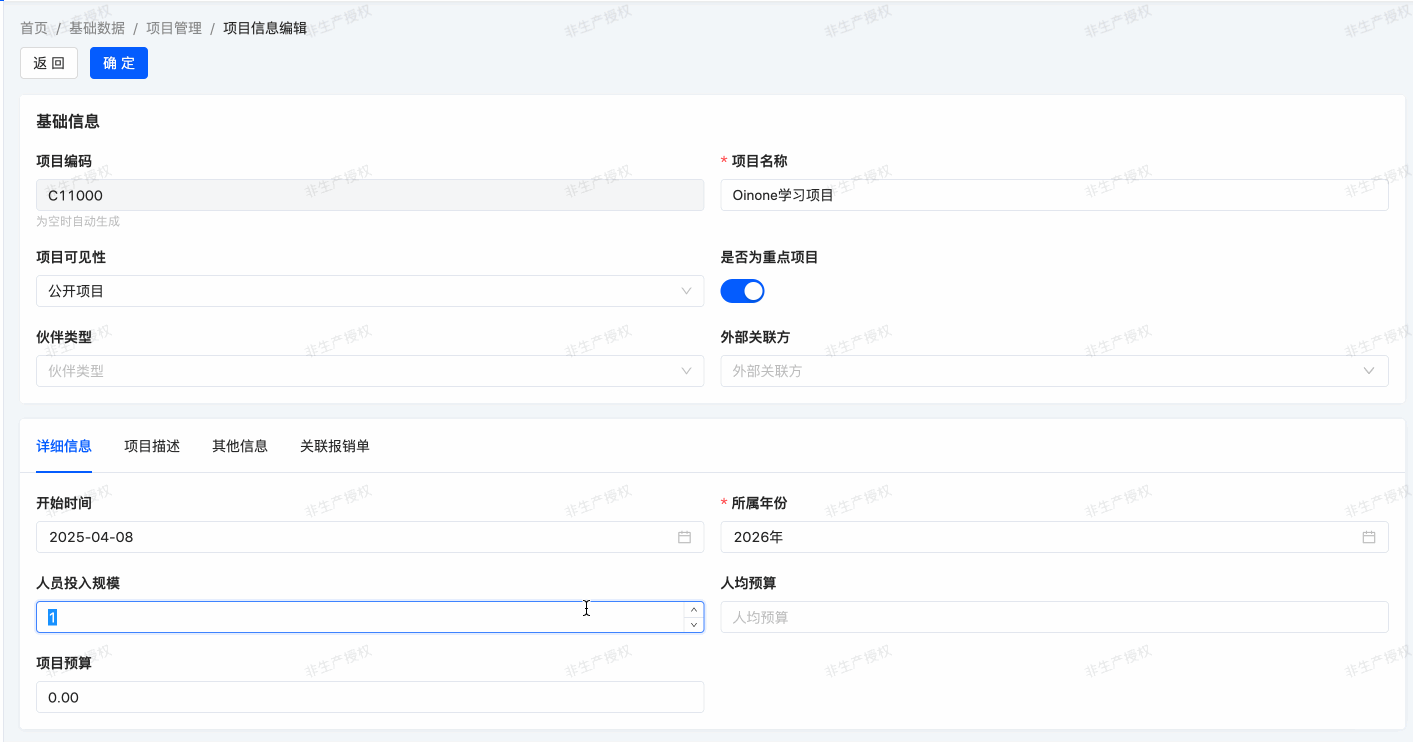Focus the 人均预算 input field
The width and height of the screenshot is (1413, 742).
click(x=1053, y=617)
